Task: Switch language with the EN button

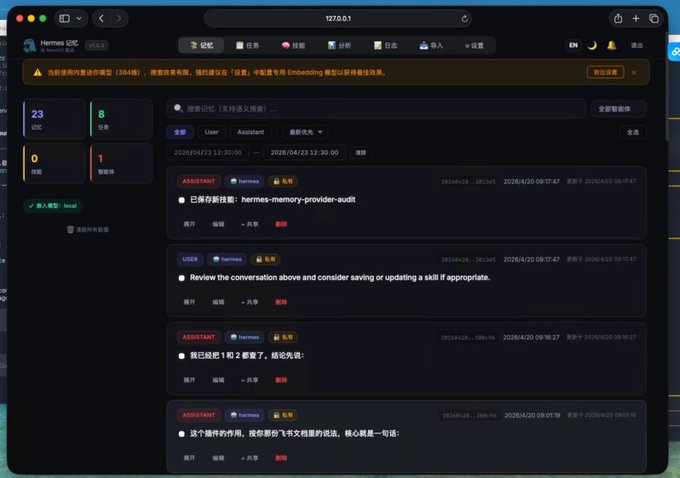Action: point(573,45)
